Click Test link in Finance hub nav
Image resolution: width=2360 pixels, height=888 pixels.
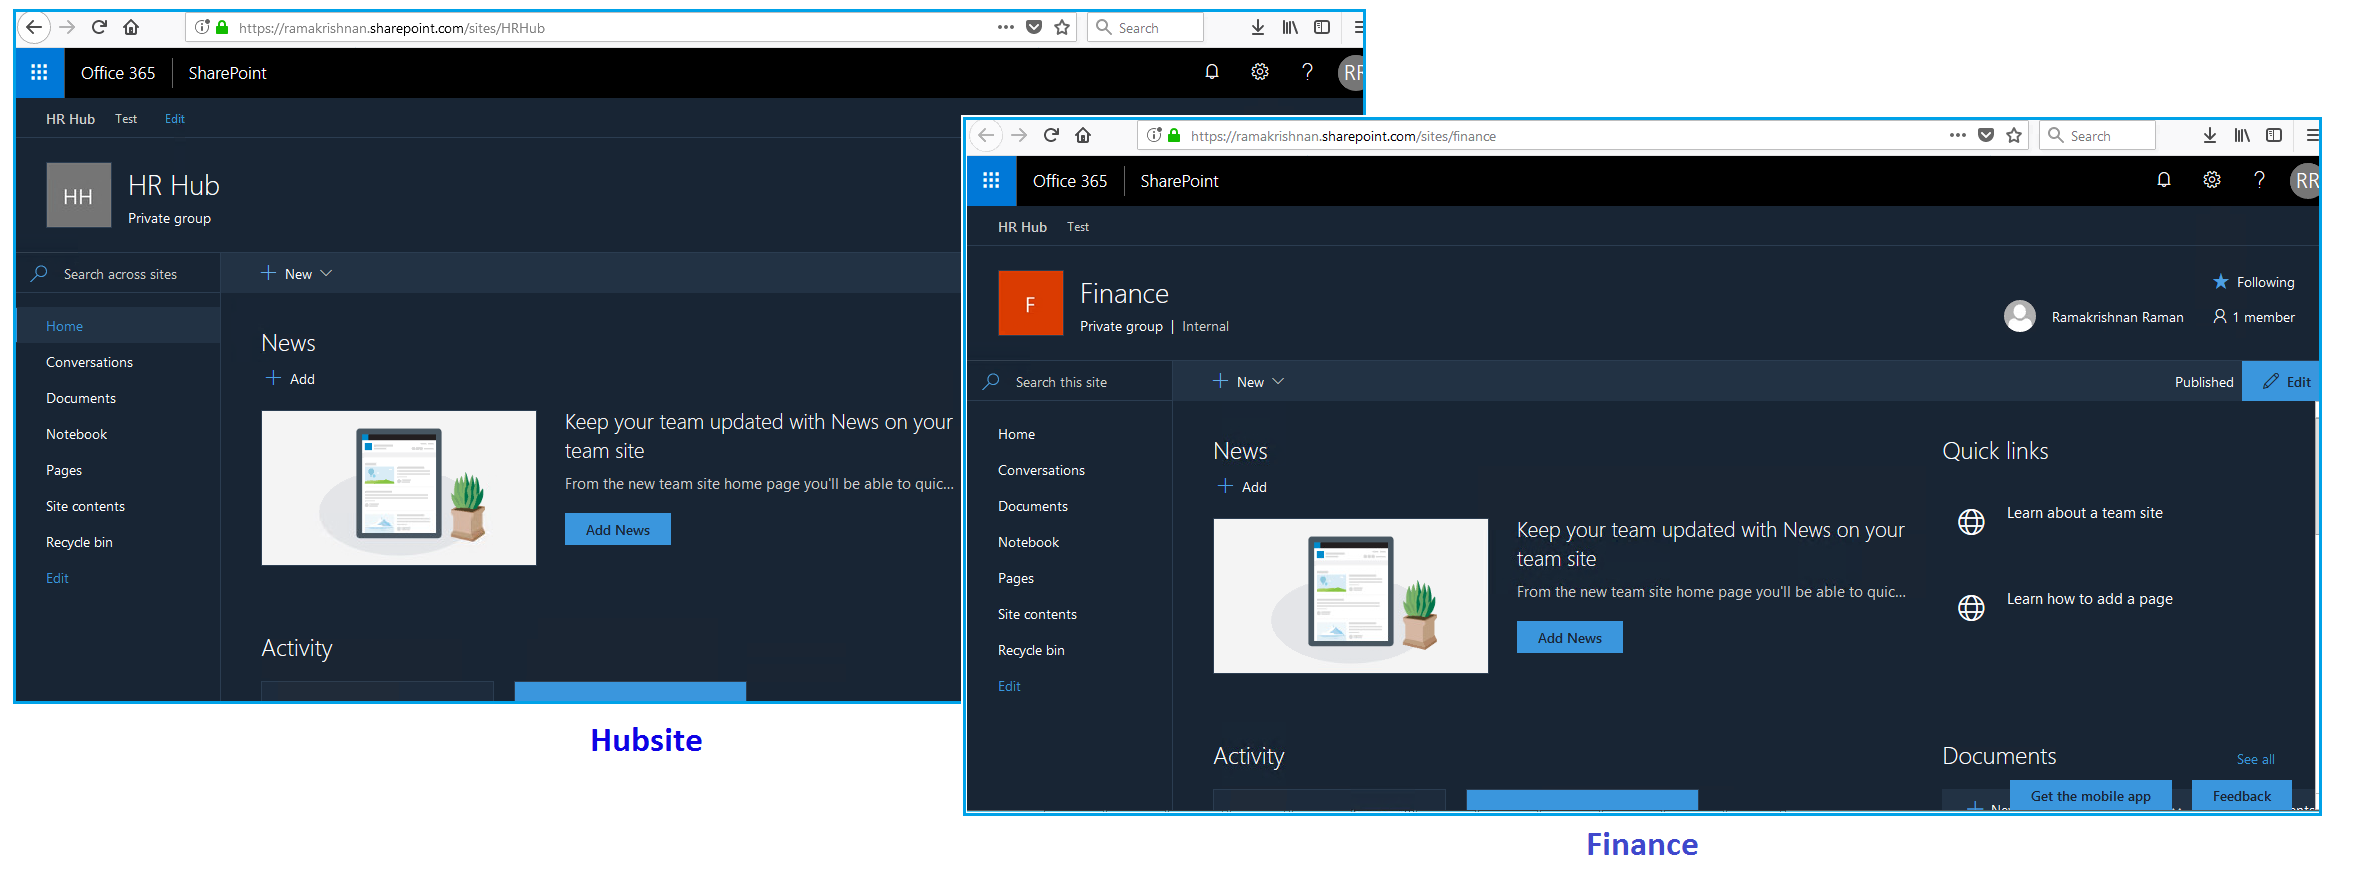coord(1078,227)
